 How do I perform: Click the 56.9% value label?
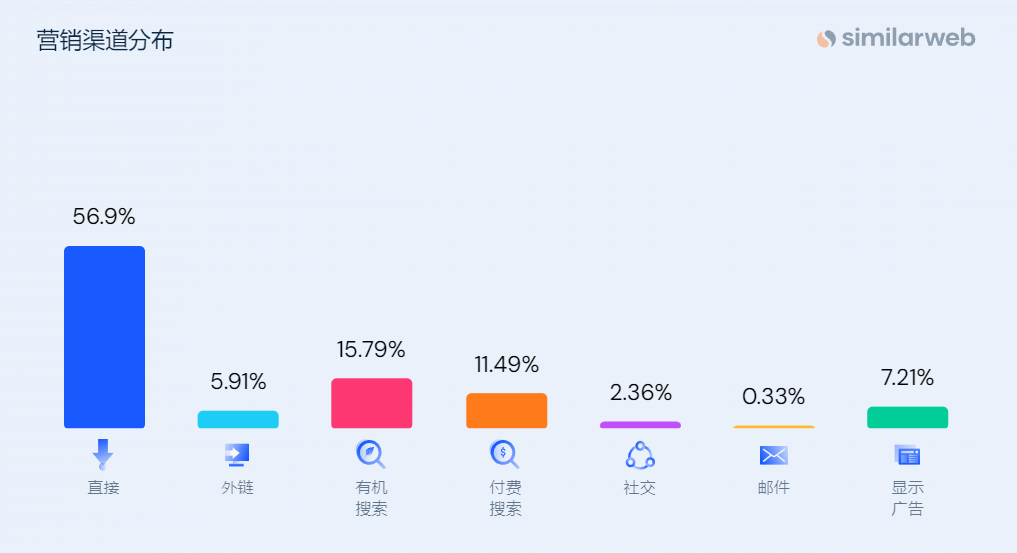coord(104,216)
